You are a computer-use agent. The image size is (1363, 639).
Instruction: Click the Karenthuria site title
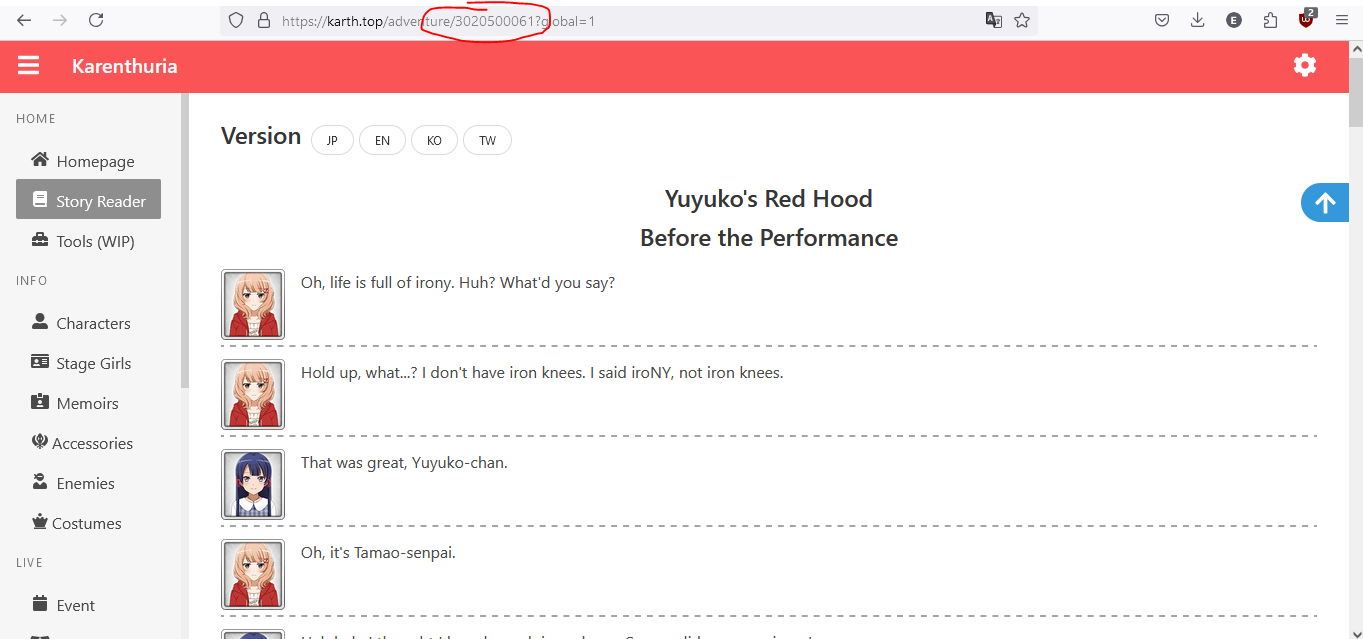tap(124, 66)
